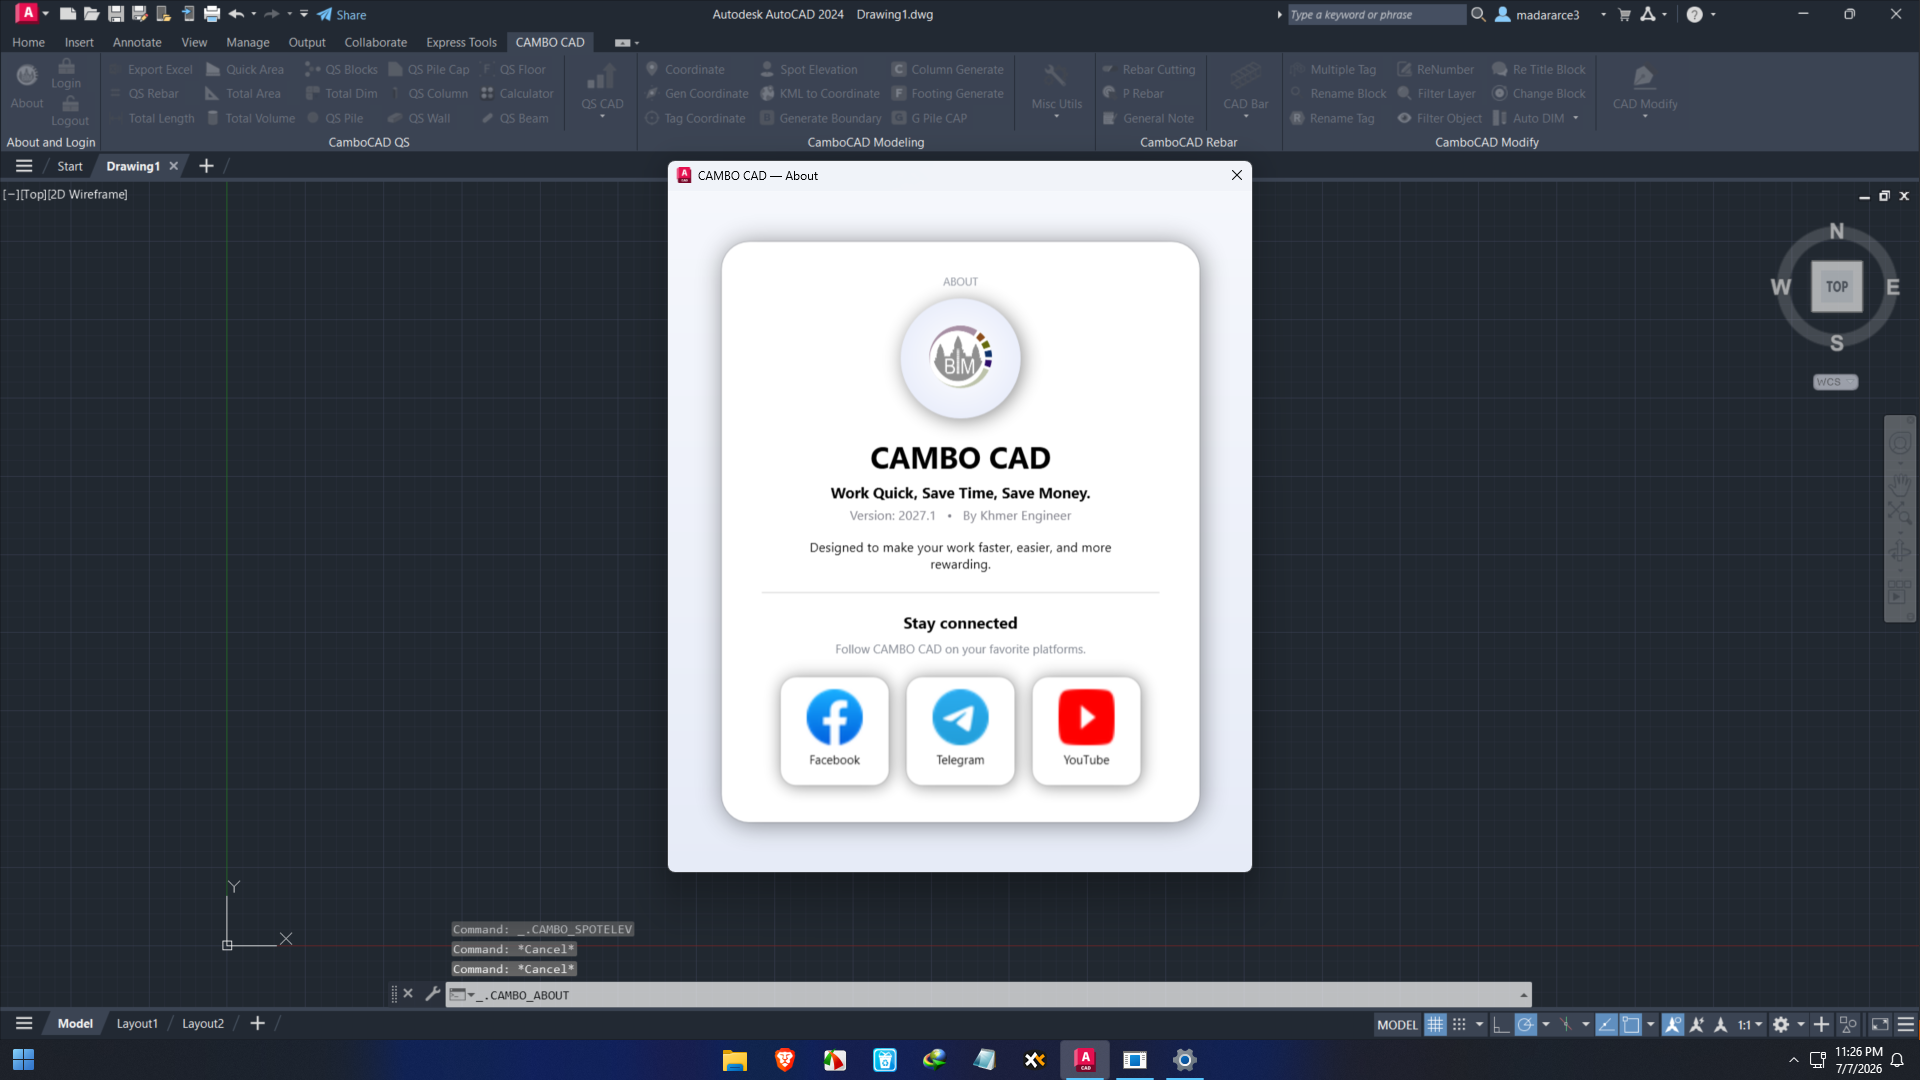Viewport: 1920px width, 1080px height.
Task: Open Telegram link in About dialog
Action: click(x=960, y=730)
